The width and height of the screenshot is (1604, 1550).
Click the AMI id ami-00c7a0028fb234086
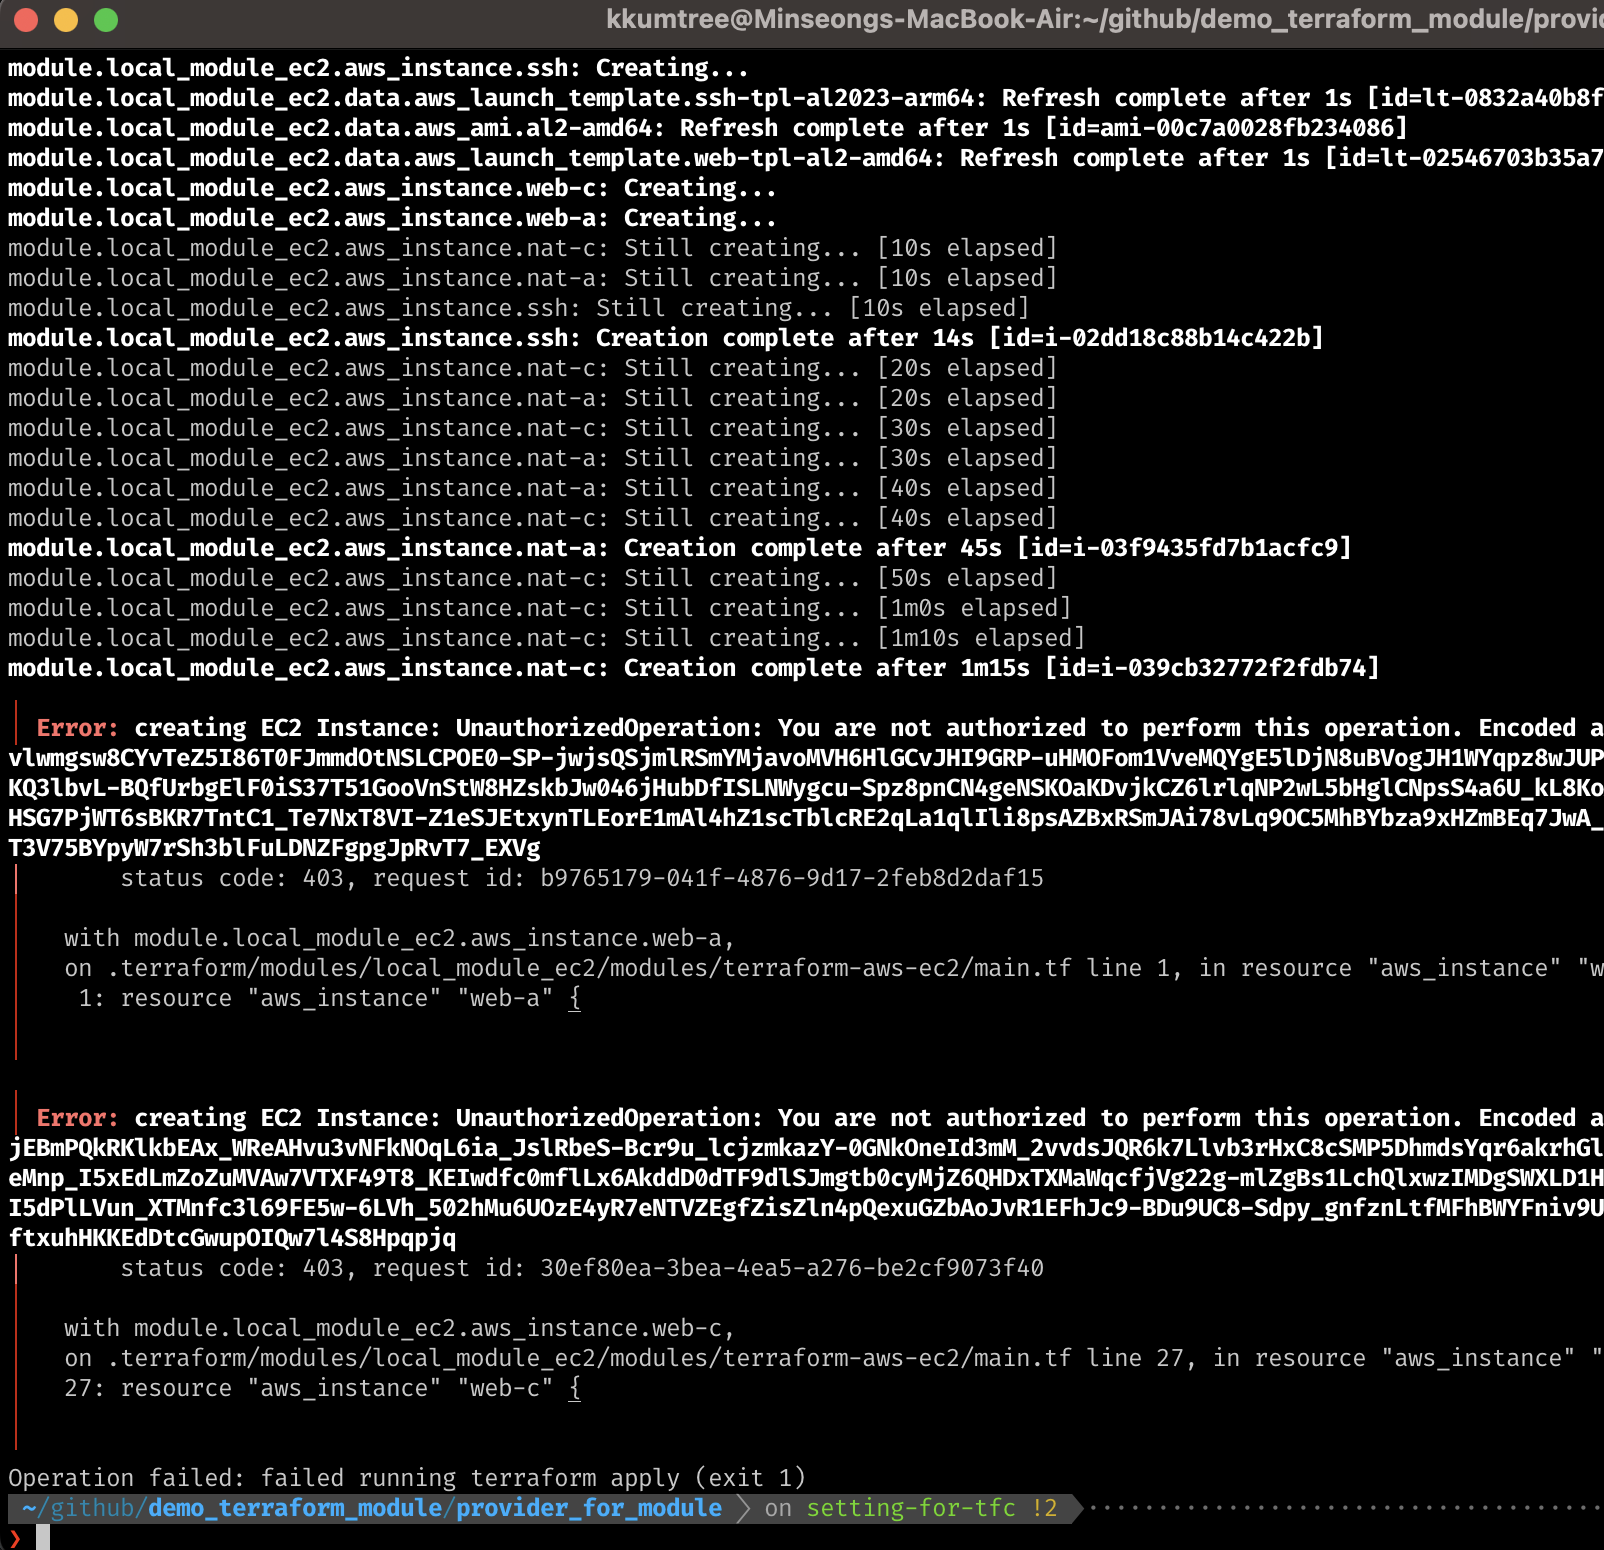click(1246, 128)
